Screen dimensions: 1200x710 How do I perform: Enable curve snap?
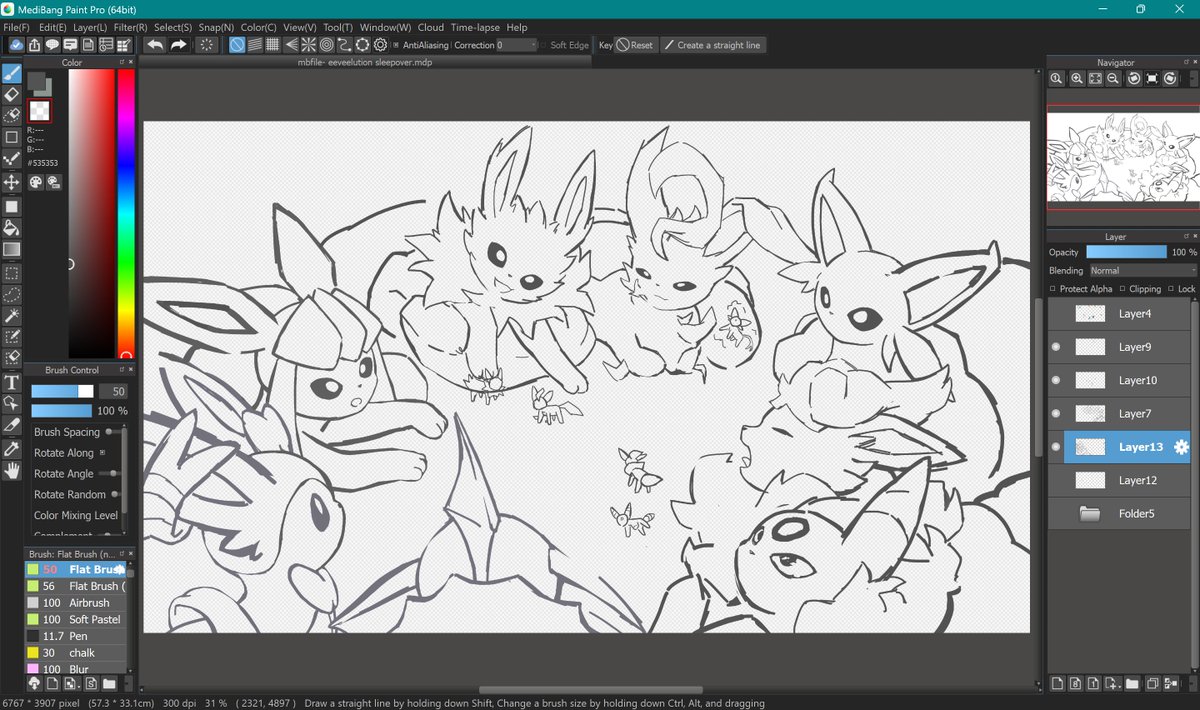[344, 45]
